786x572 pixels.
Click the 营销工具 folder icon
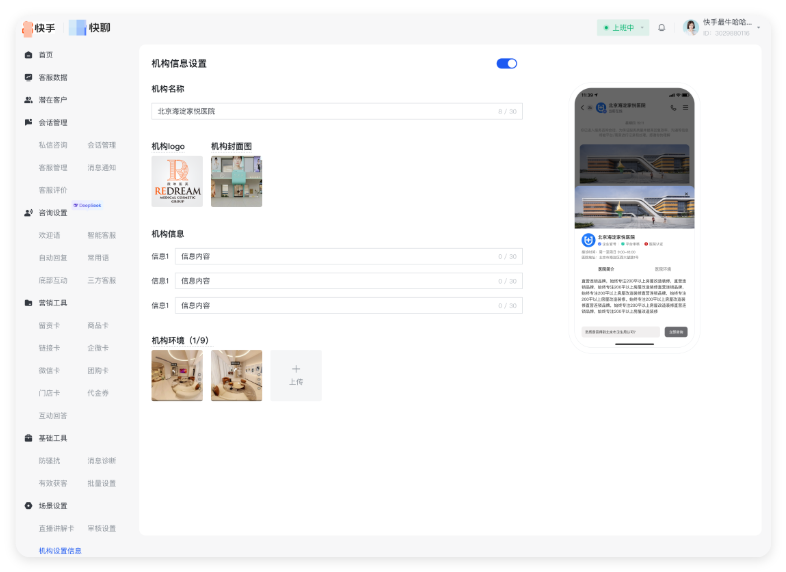[29, 303]
